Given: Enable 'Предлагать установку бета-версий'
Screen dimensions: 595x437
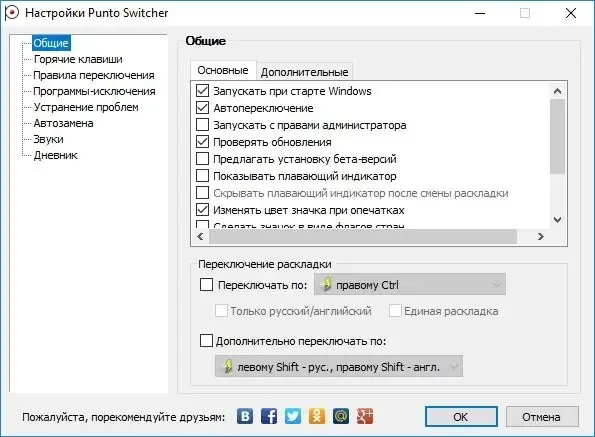Looking at the screenshot, I should [202, 159].
